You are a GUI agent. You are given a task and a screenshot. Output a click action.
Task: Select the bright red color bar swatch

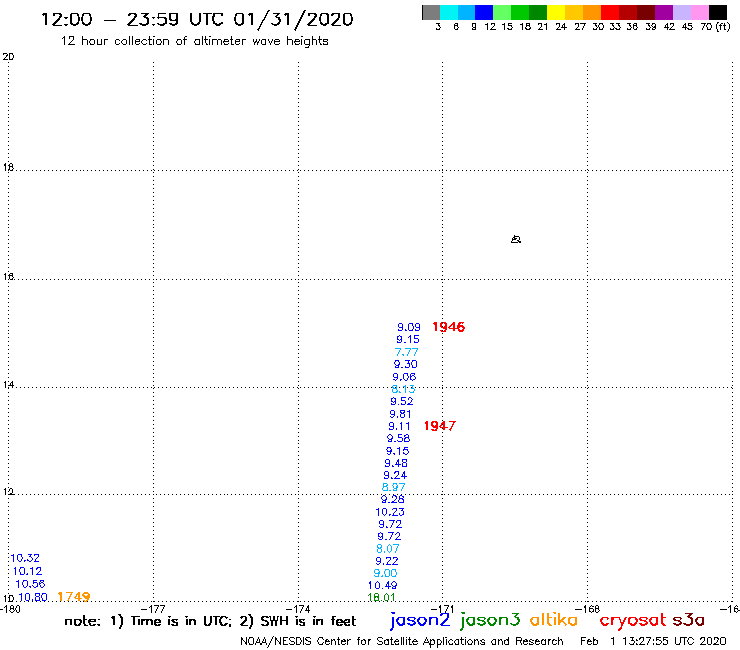coord(610,12)
